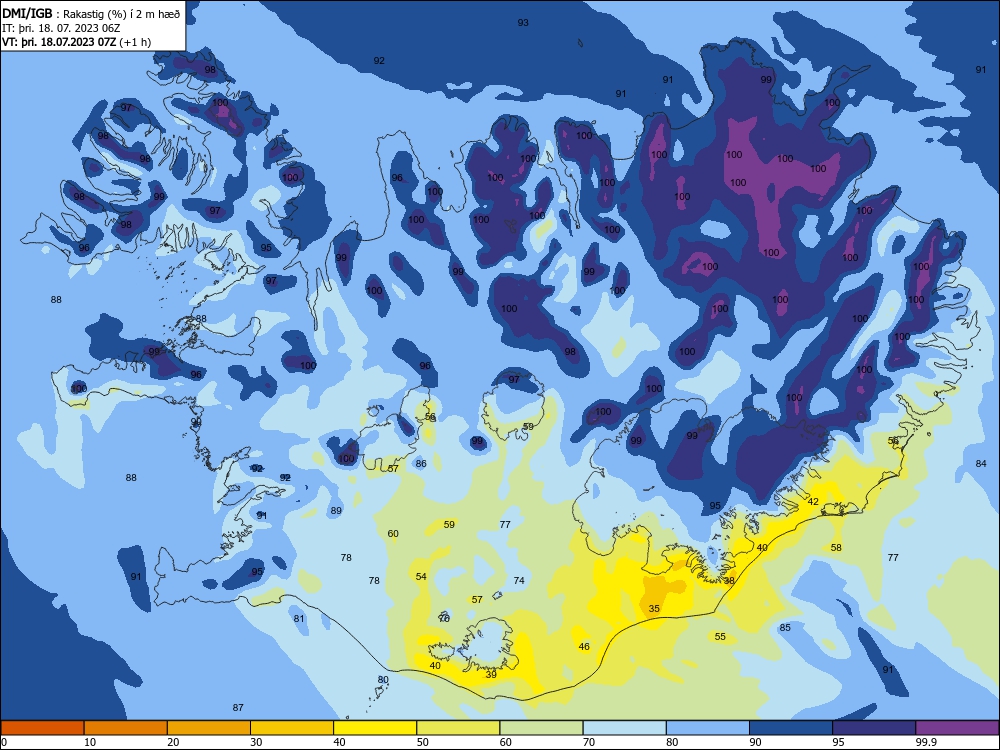Click the '42' humidity value
Screen dimensions: 1000x750
[x=813, y=501]
